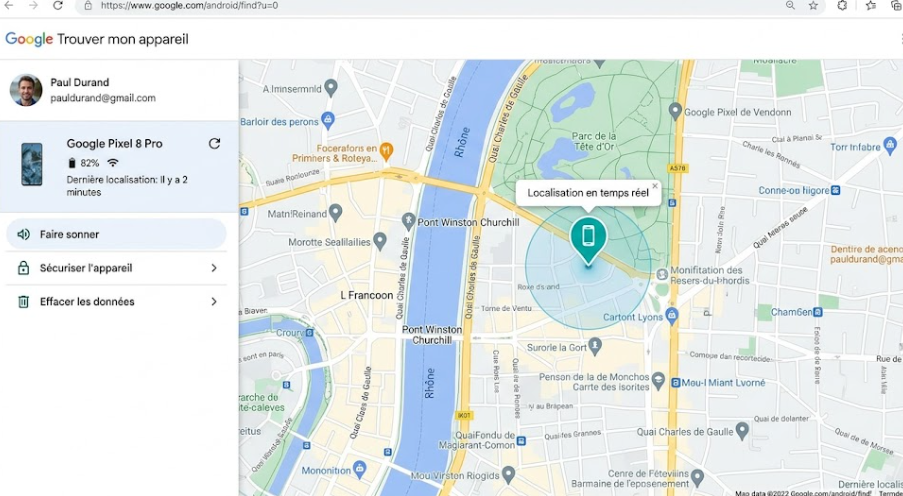Expand chevron next to Effacer les données
903x496 pixels.
(214, 301)
